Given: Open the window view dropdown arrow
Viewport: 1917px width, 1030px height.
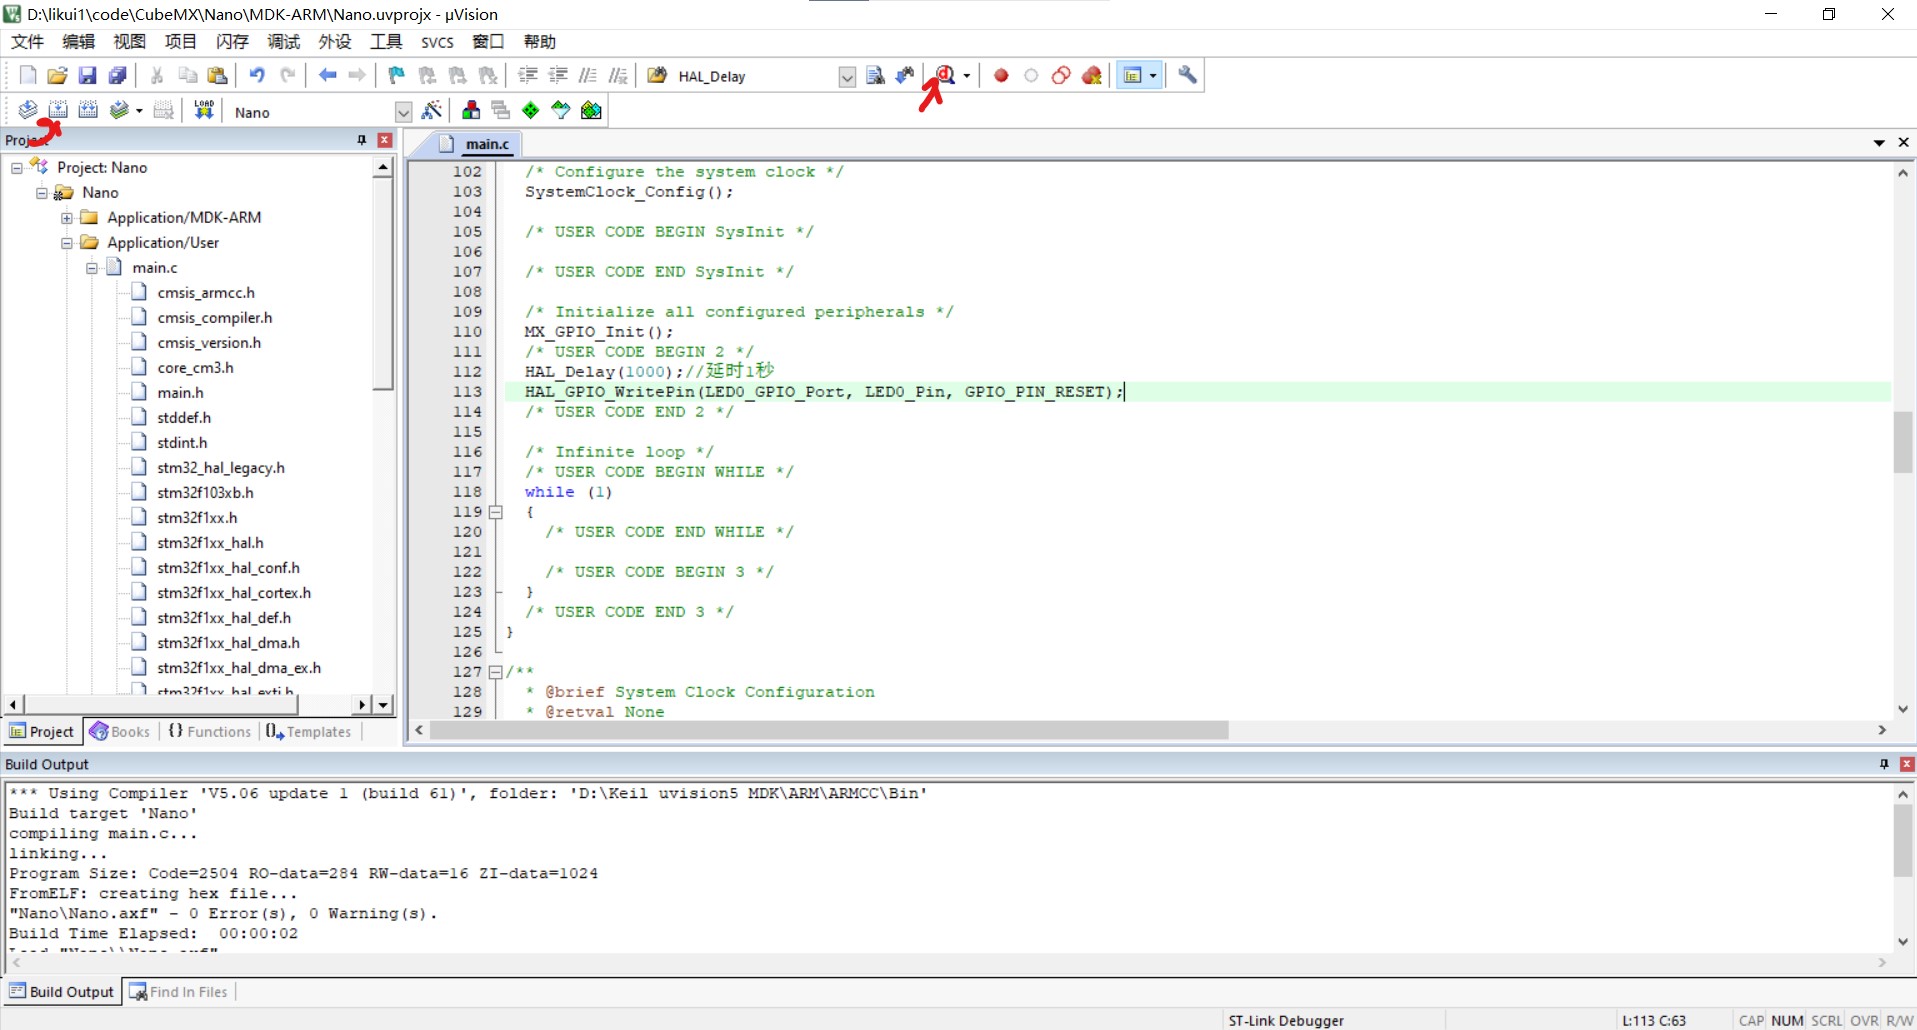Looking at the screenshot, I should point(1153,76).
